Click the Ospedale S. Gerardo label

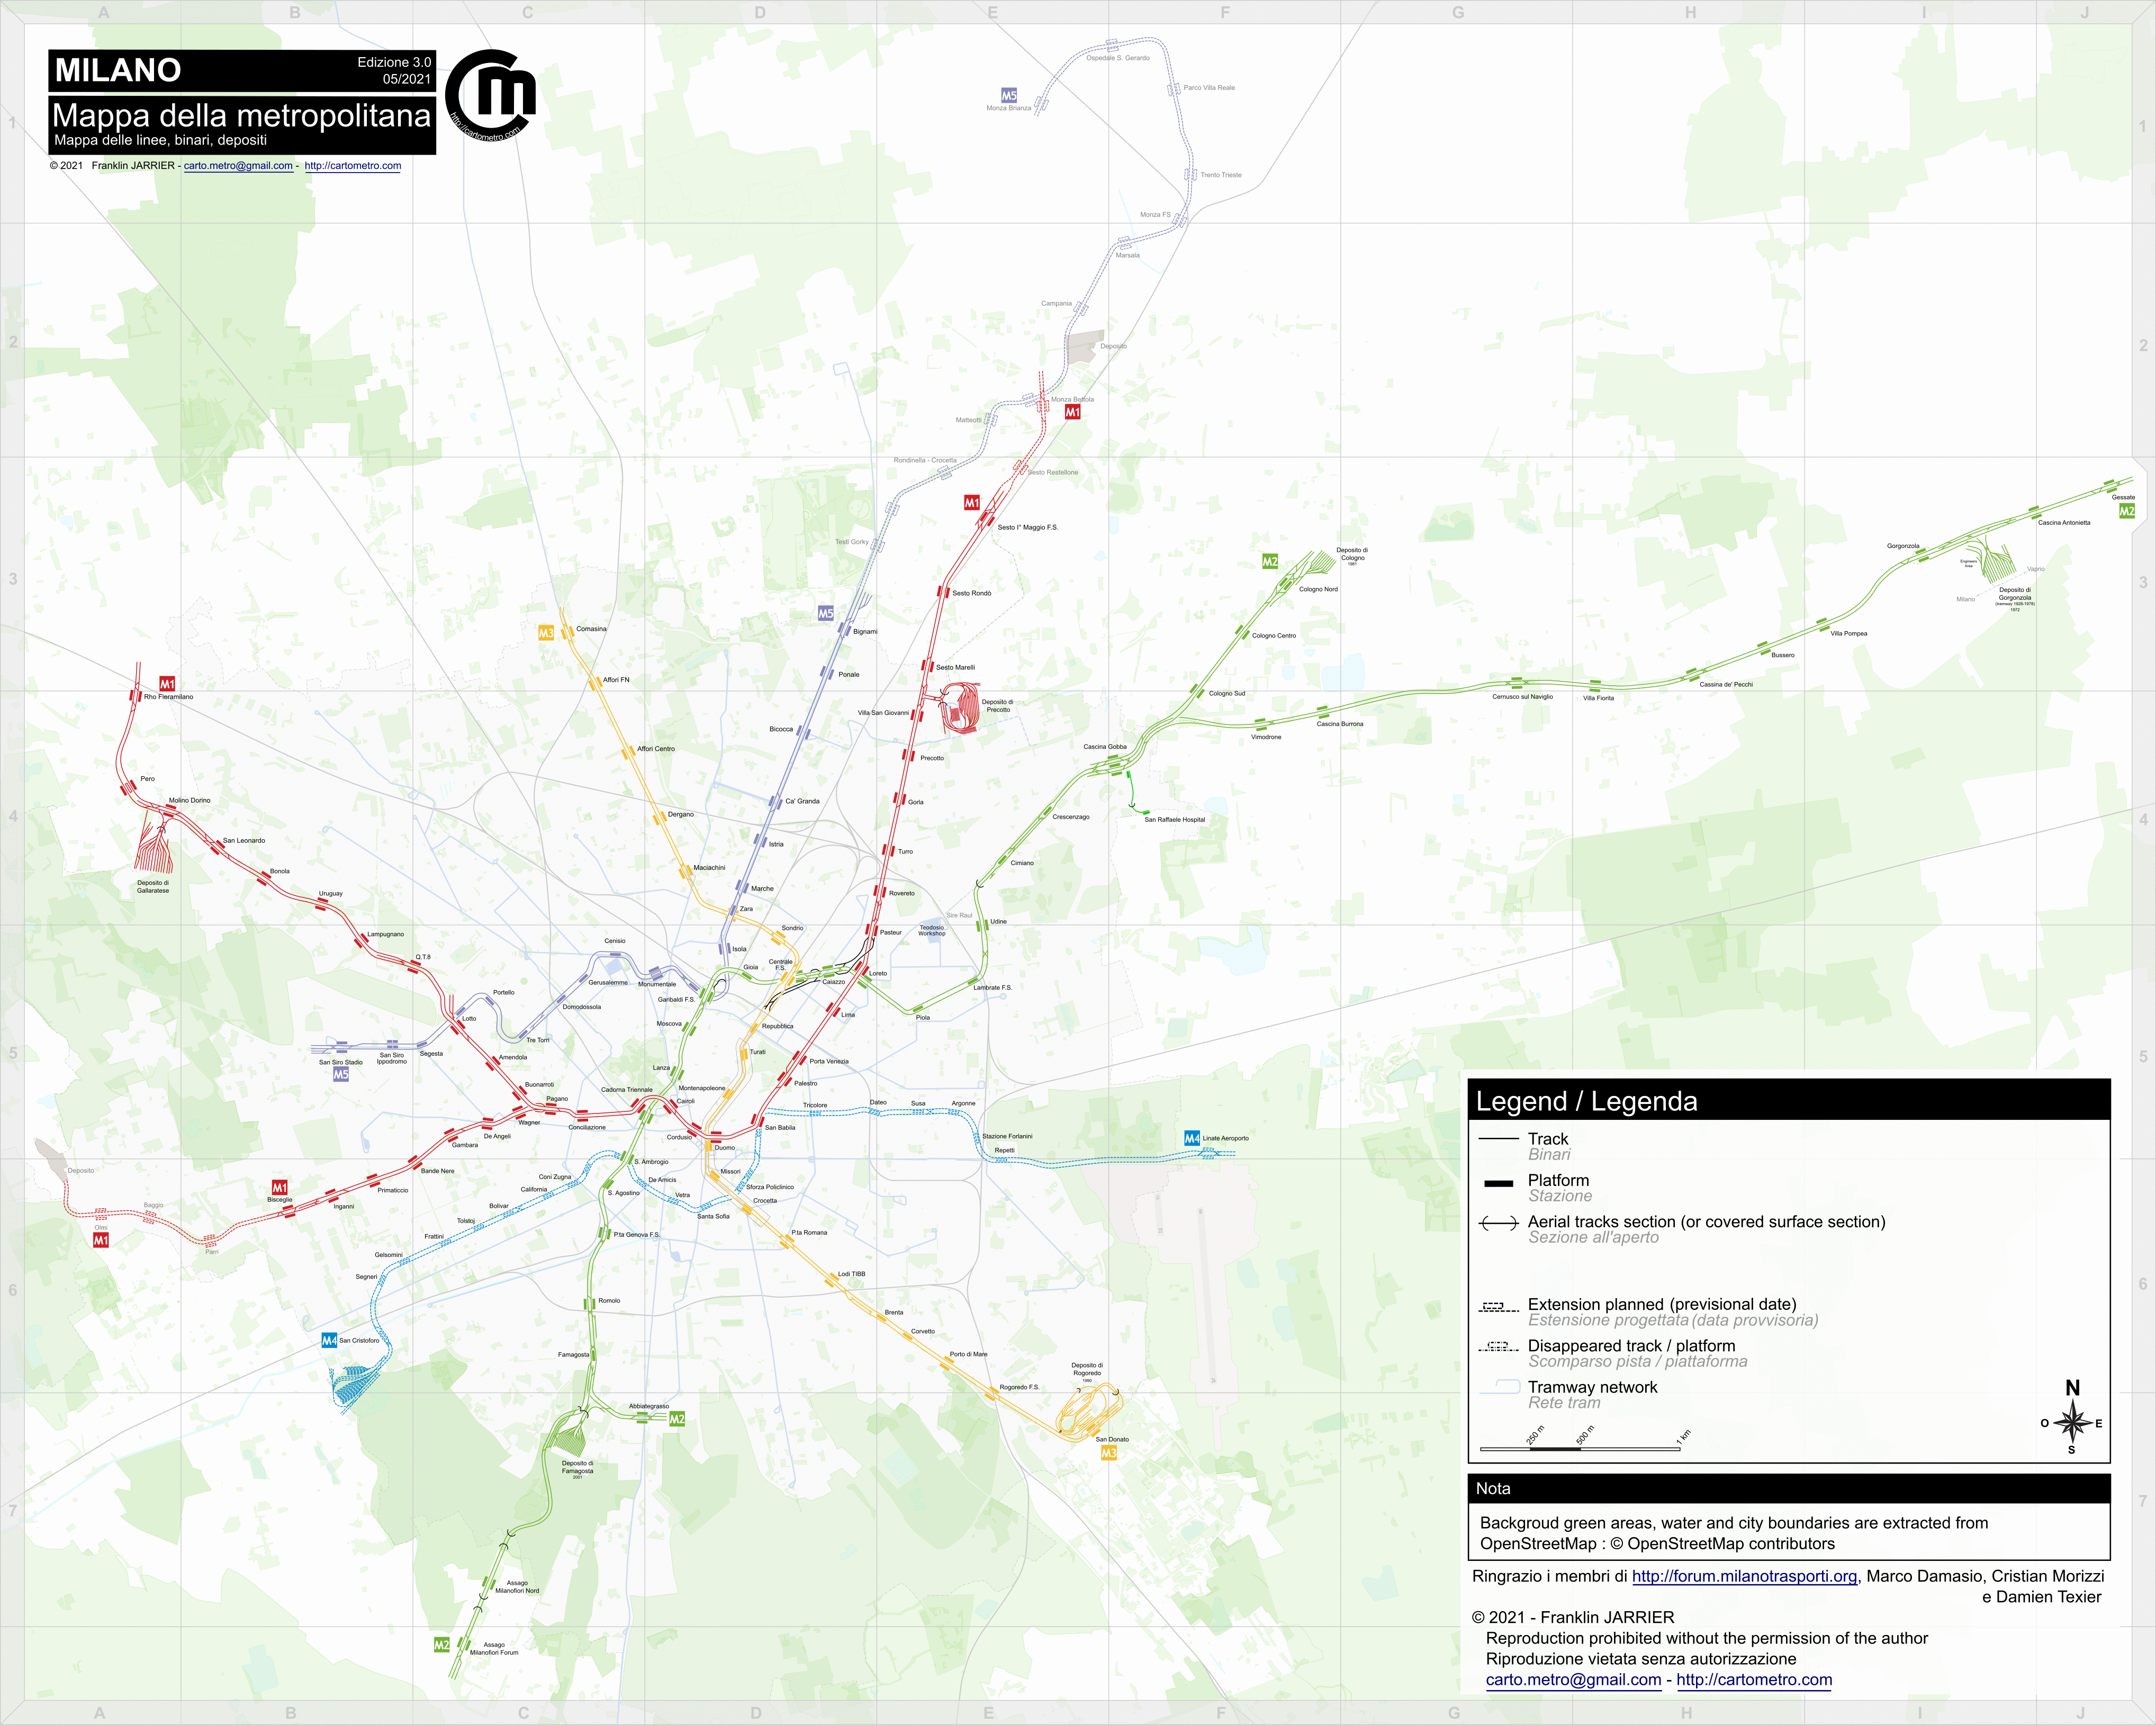[1118, 58]
